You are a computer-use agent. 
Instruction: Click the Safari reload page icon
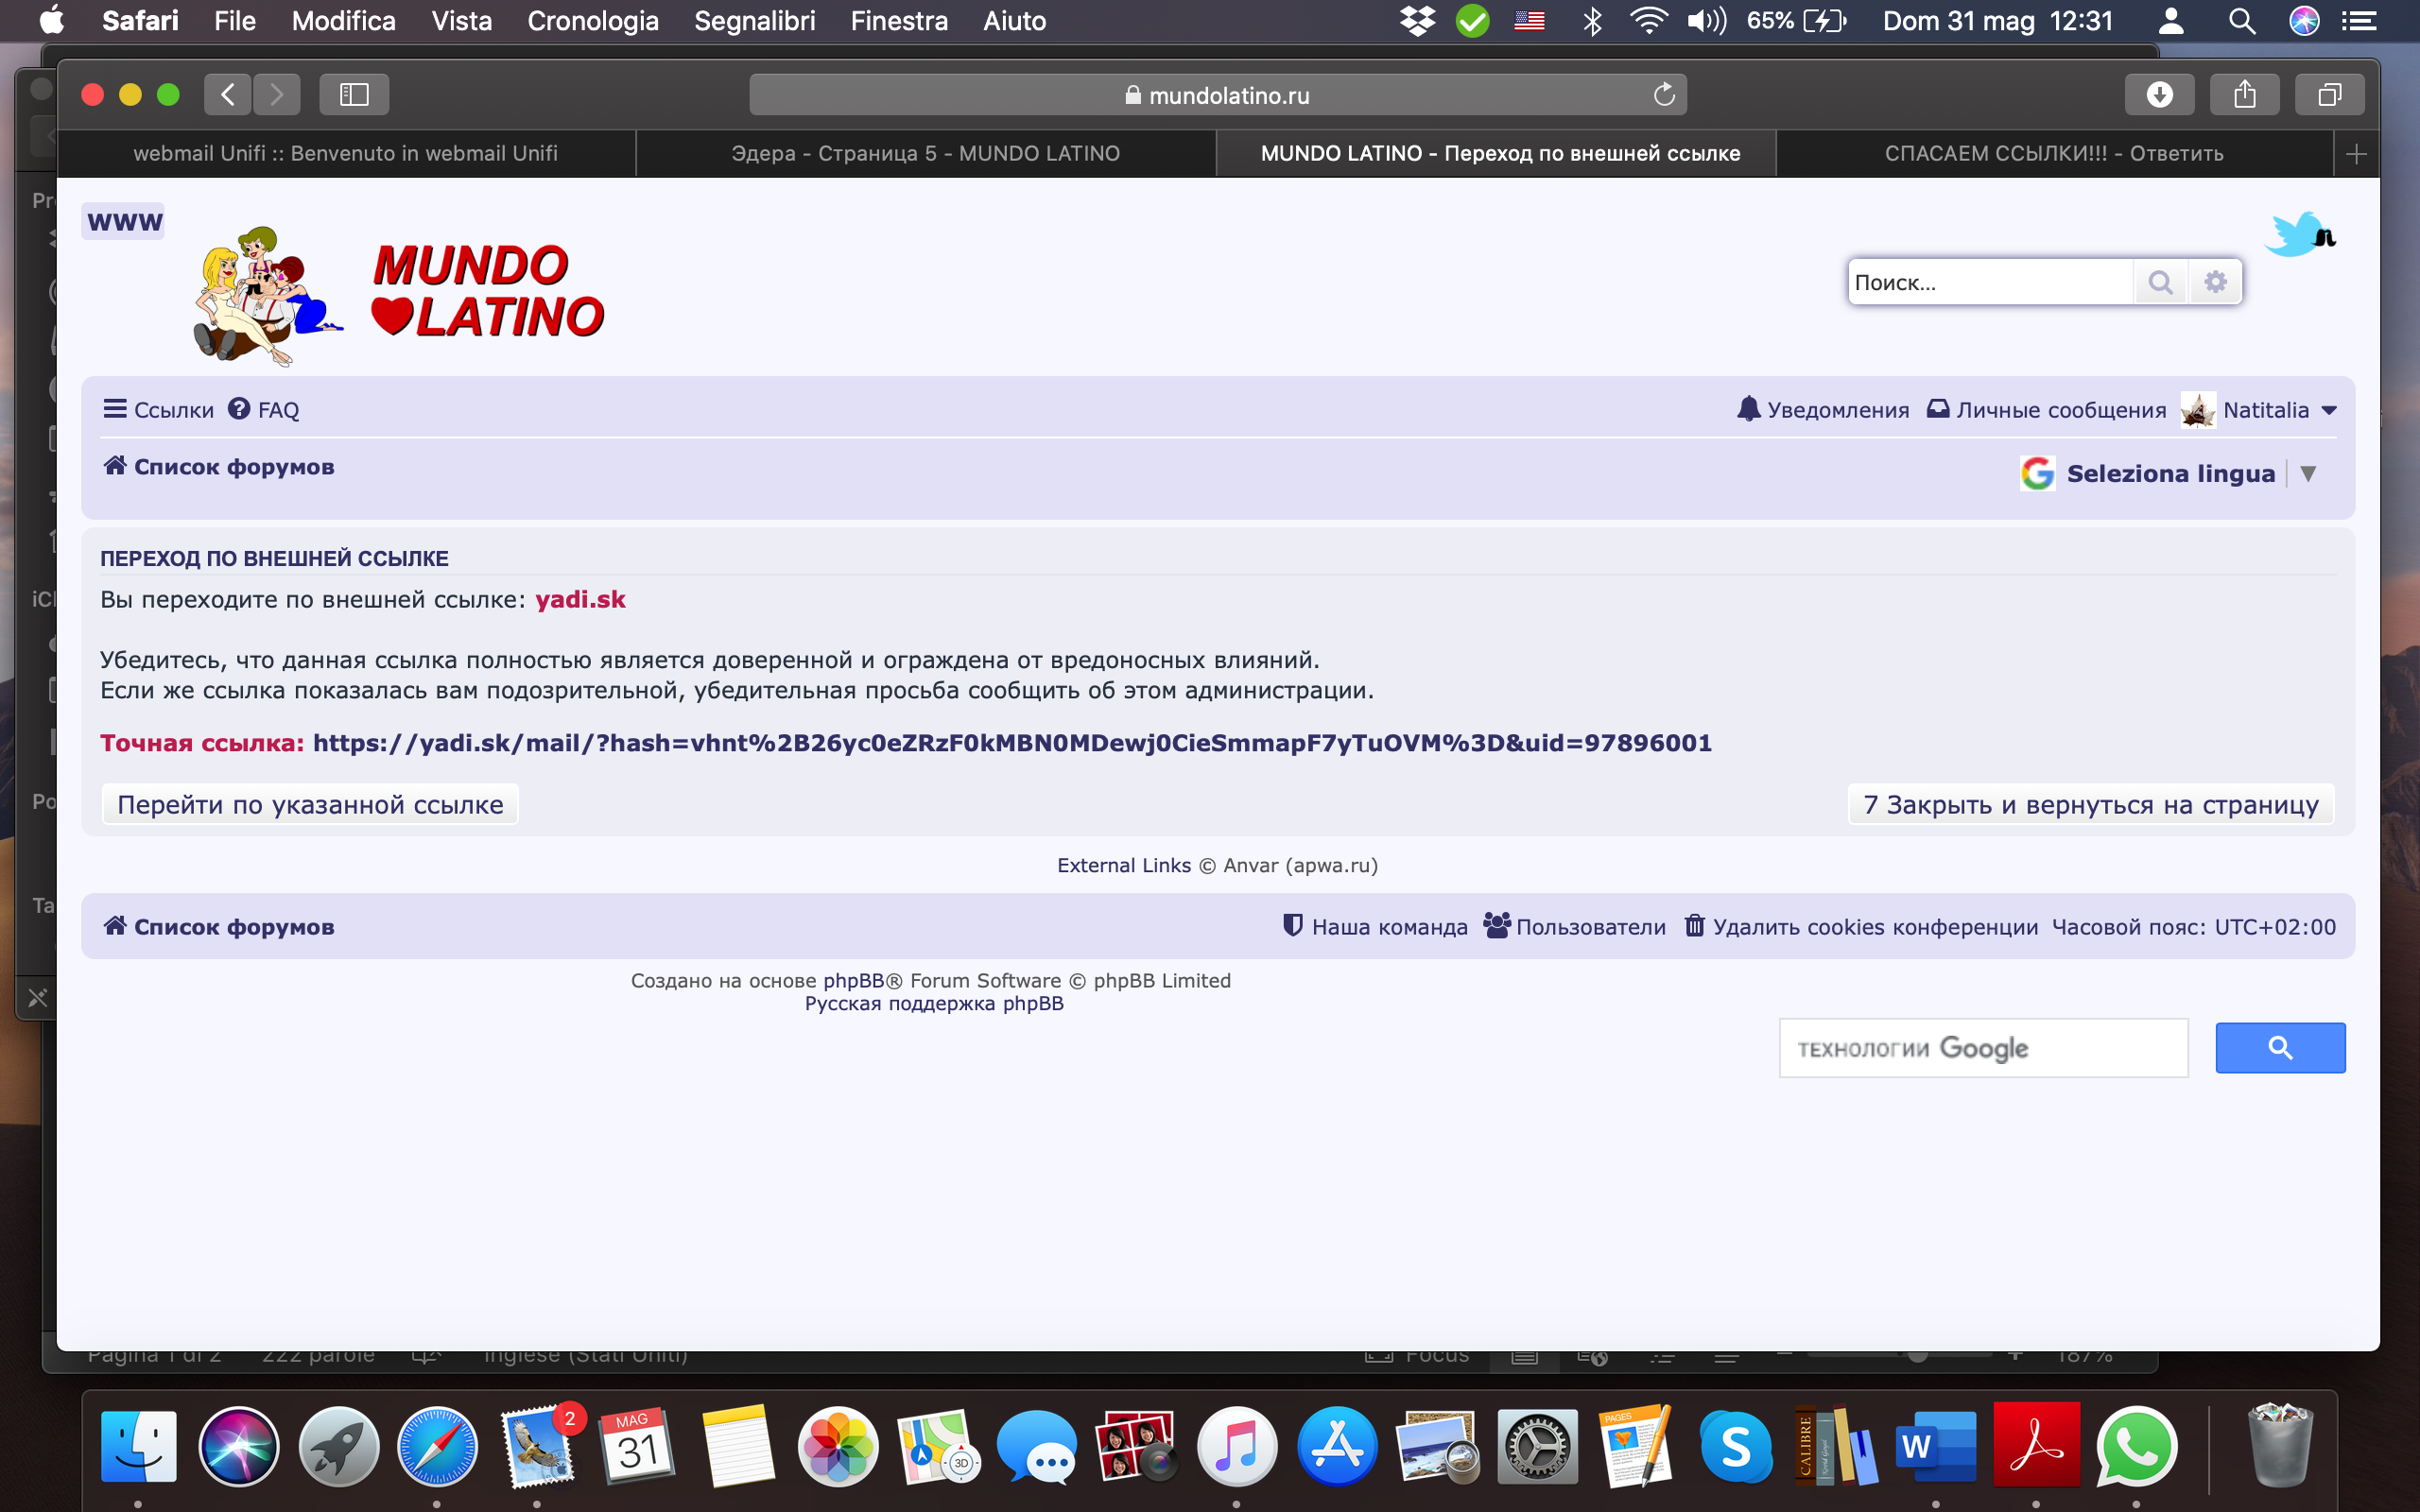(1663, 95)
